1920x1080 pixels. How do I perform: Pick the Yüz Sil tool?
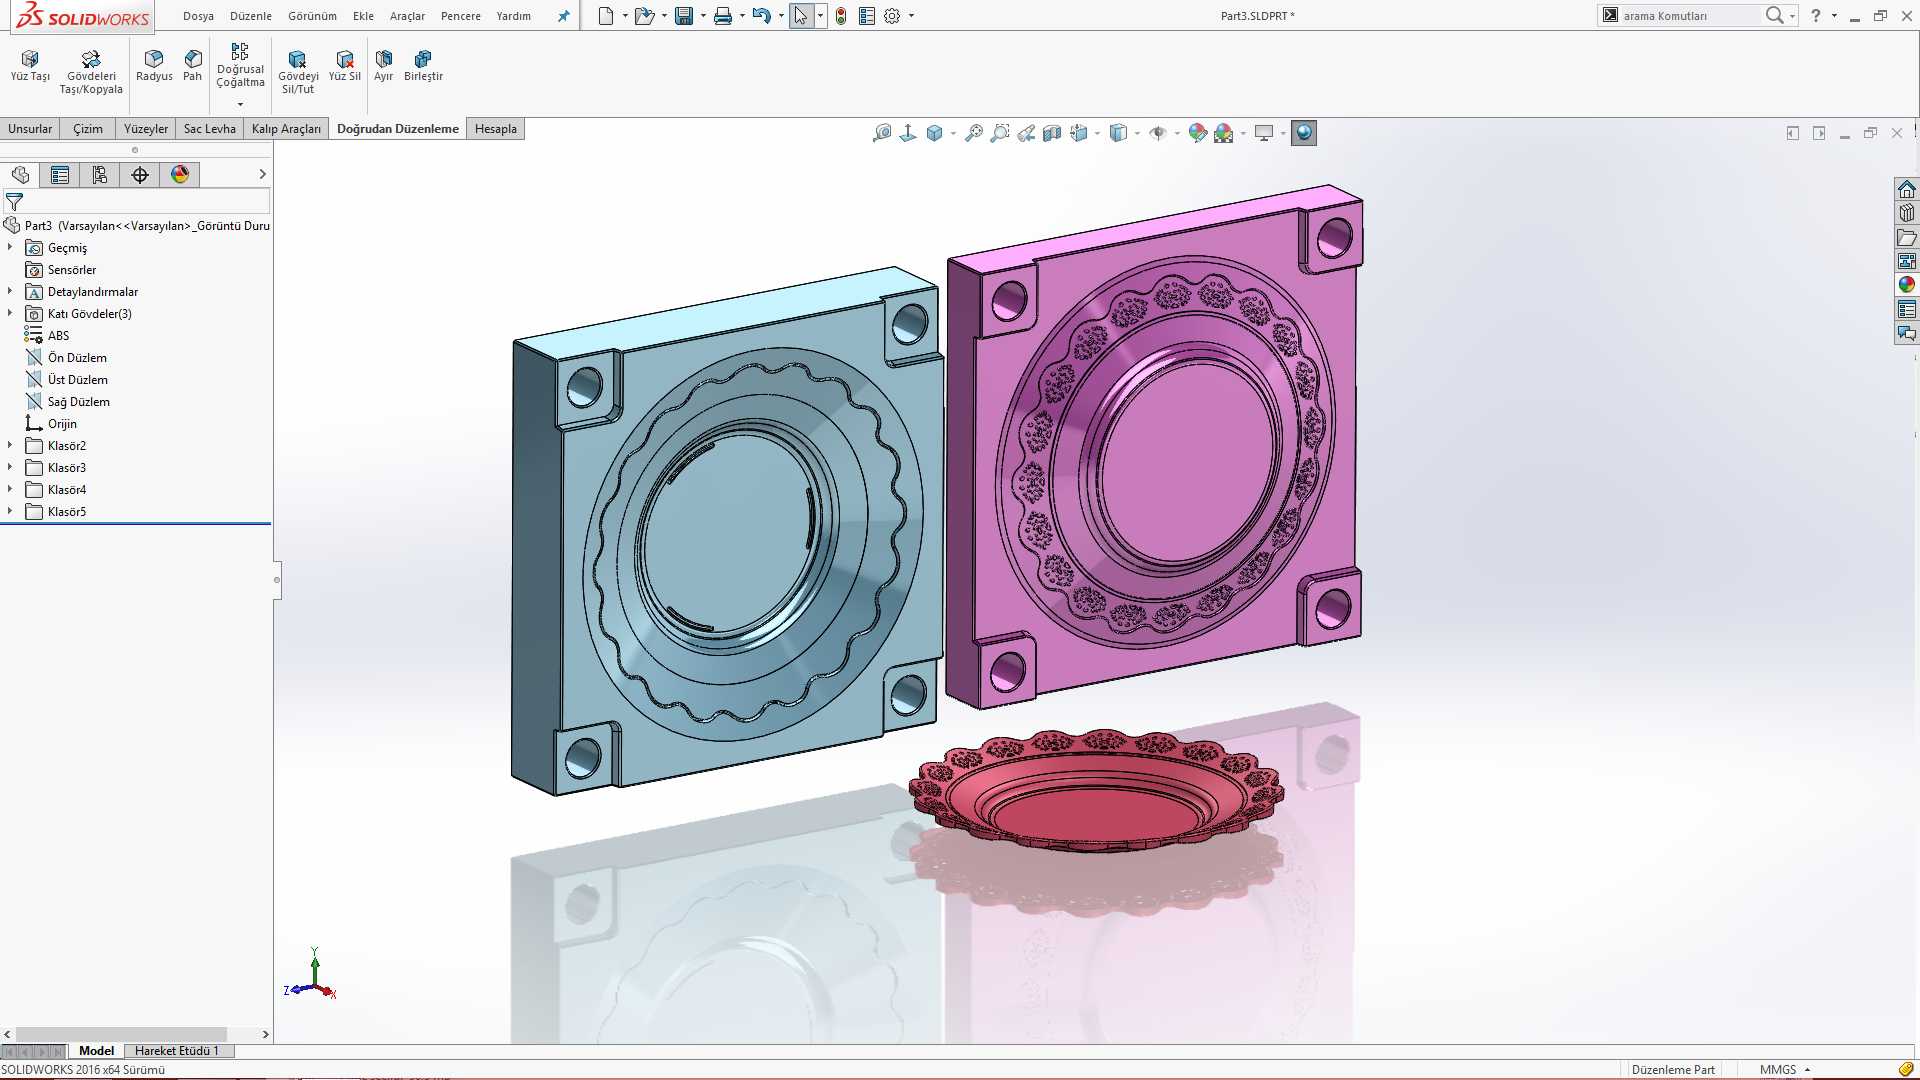click(345, 66)
